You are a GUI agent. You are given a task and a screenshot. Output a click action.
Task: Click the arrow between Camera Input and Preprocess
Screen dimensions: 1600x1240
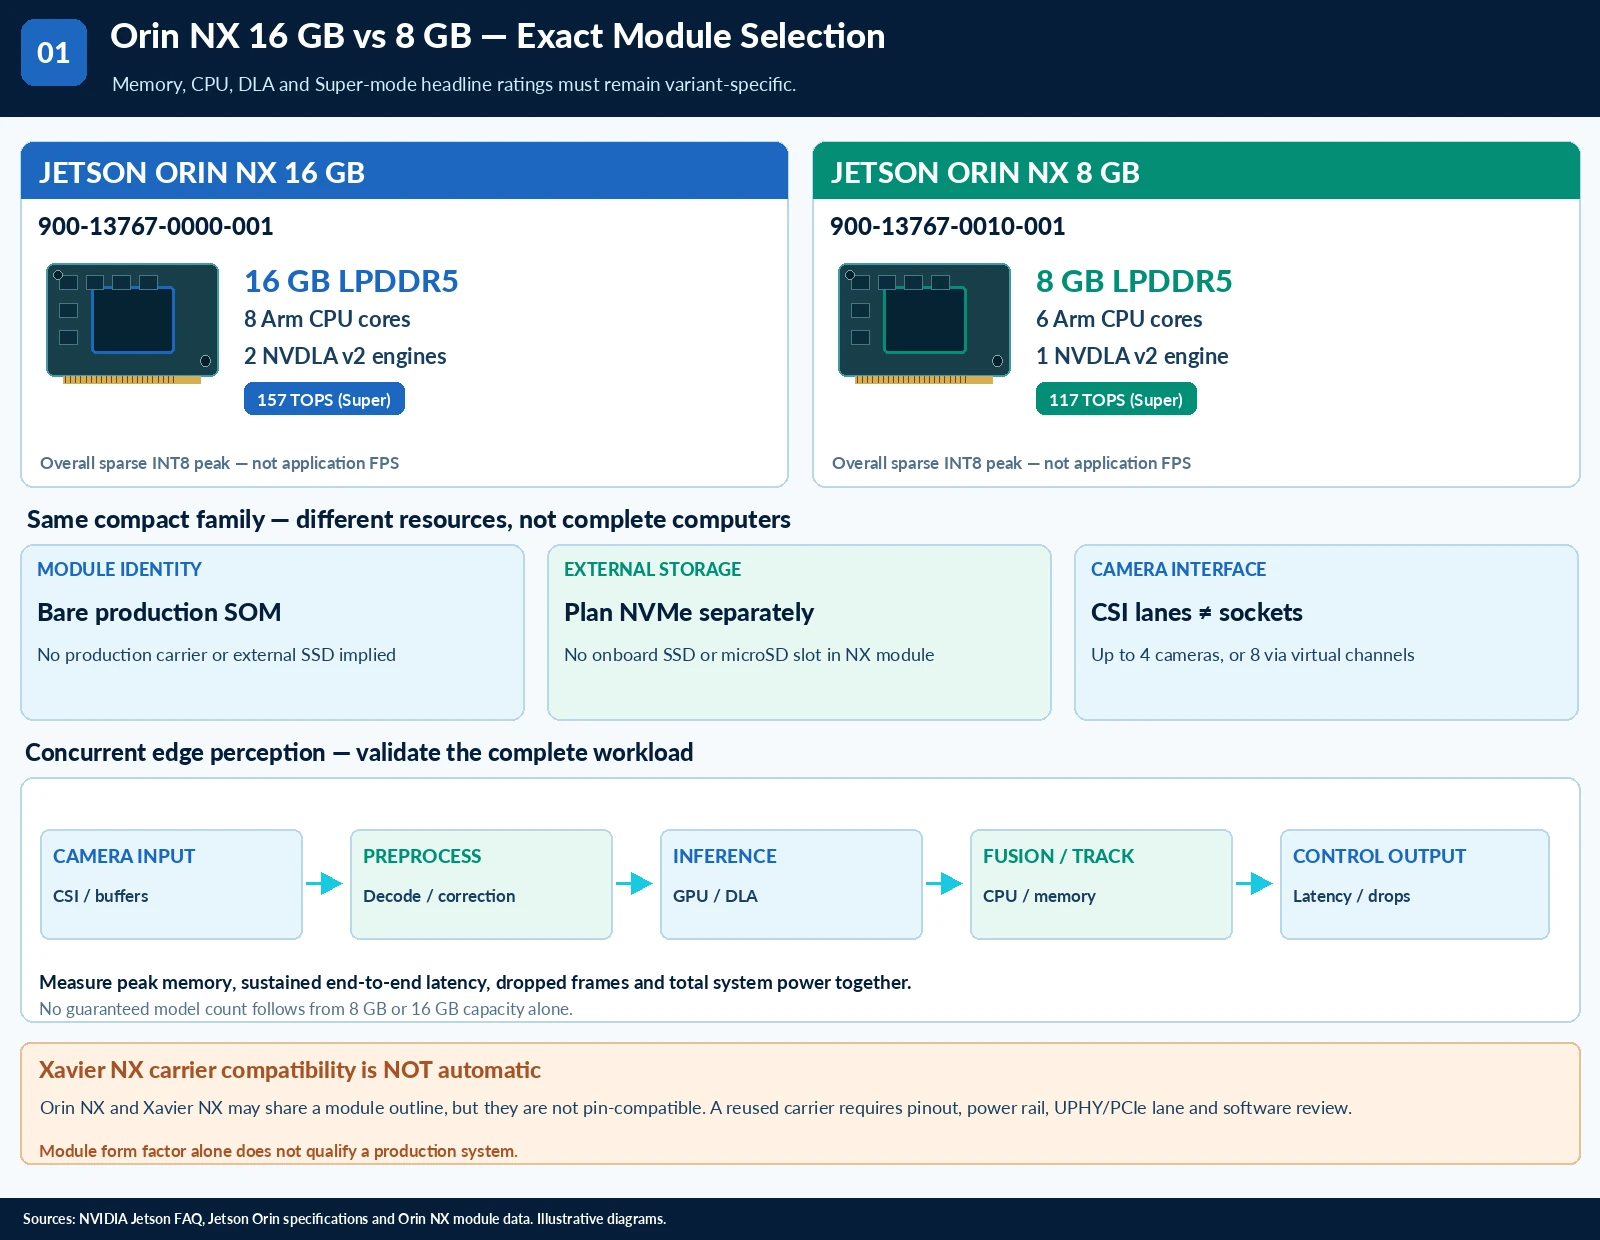325,884
